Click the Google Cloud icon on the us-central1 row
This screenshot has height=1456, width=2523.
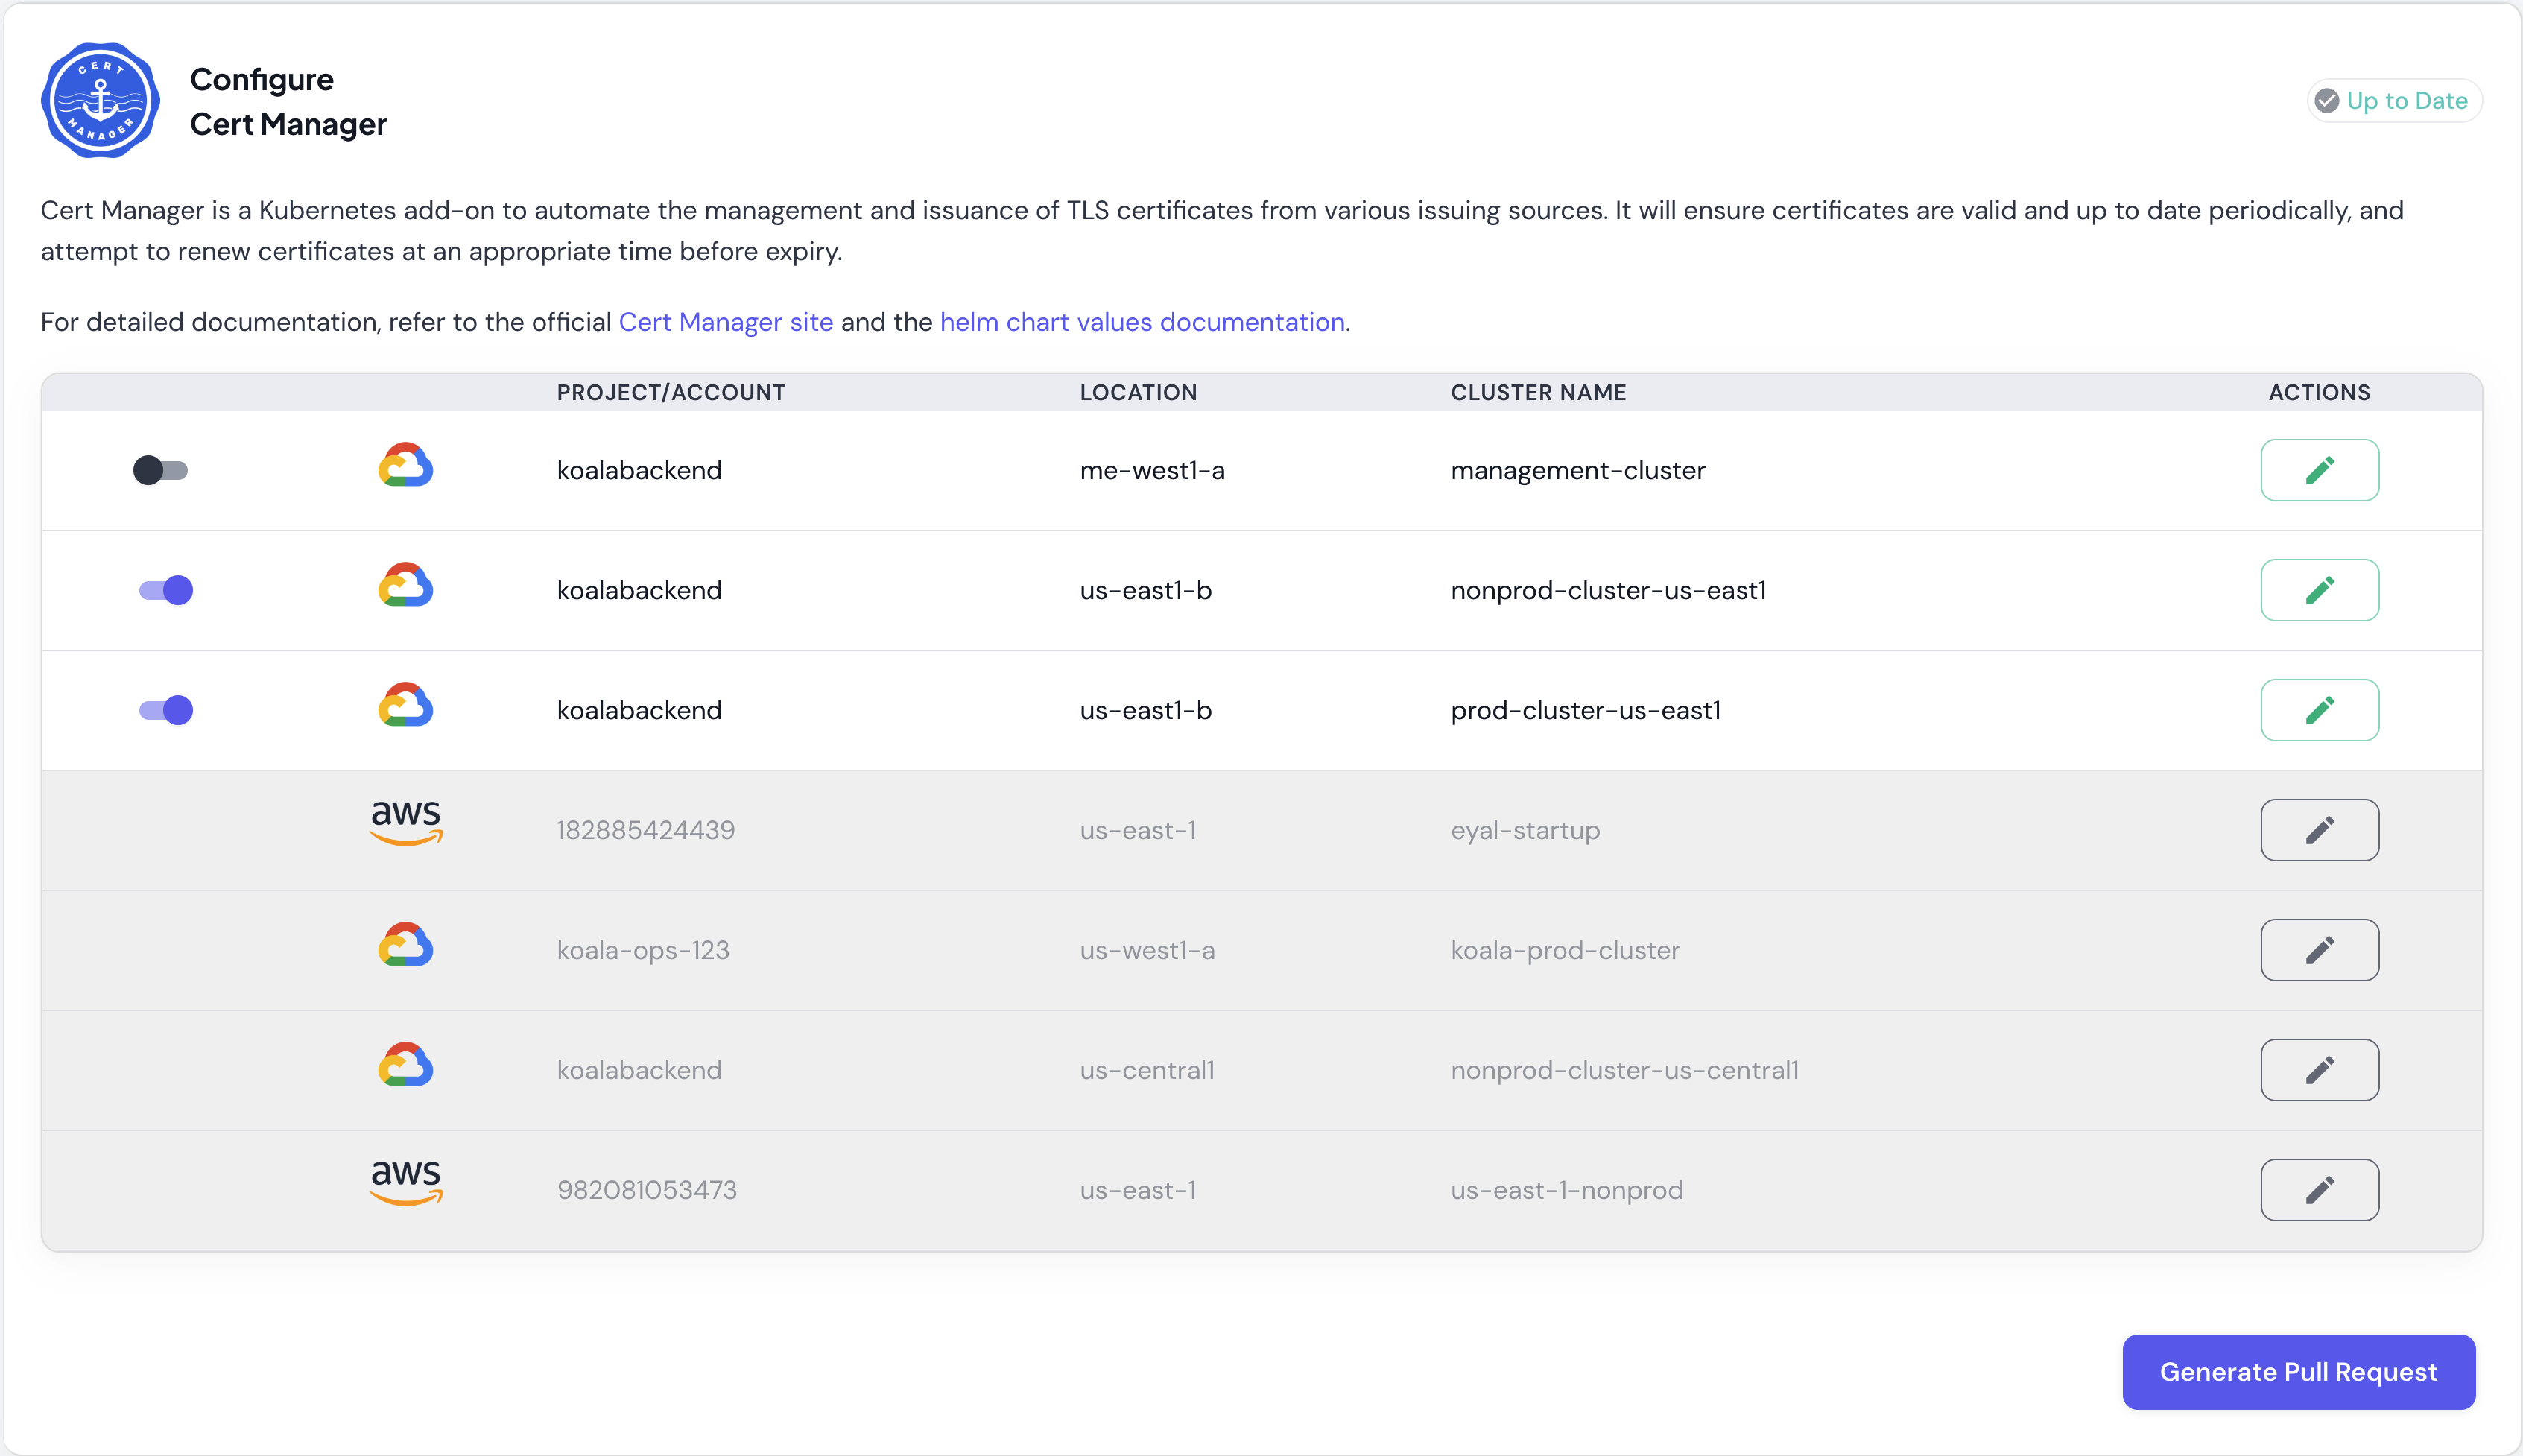[406, 1064]
